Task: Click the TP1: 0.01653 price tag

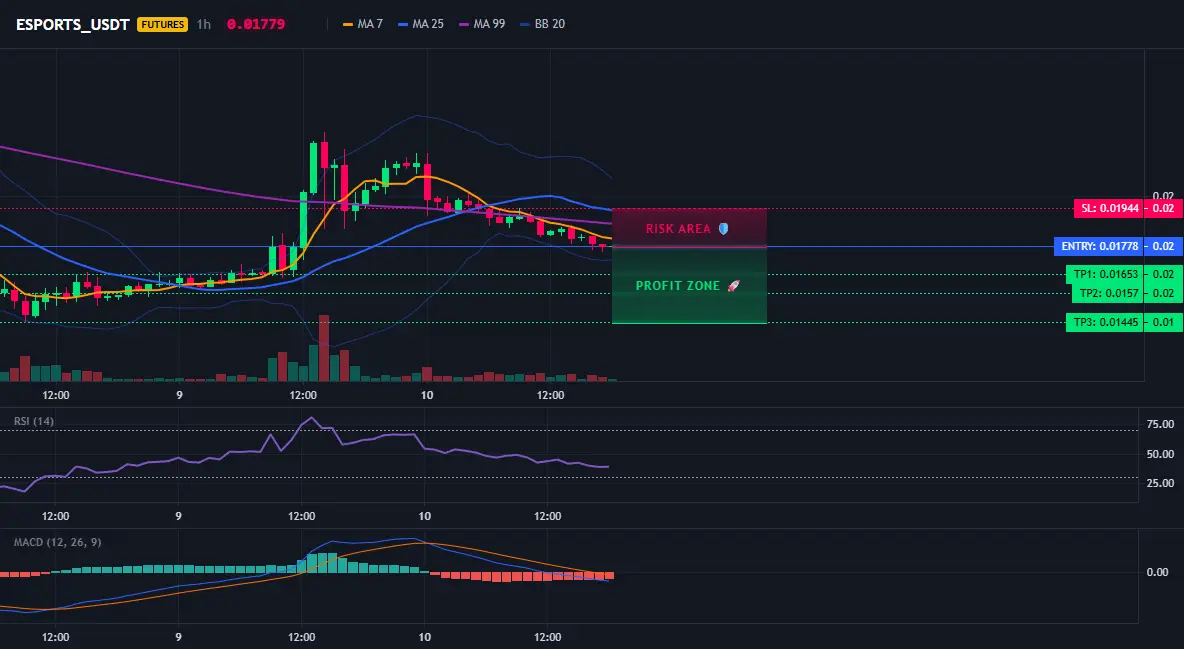Action: [1105, 274]
